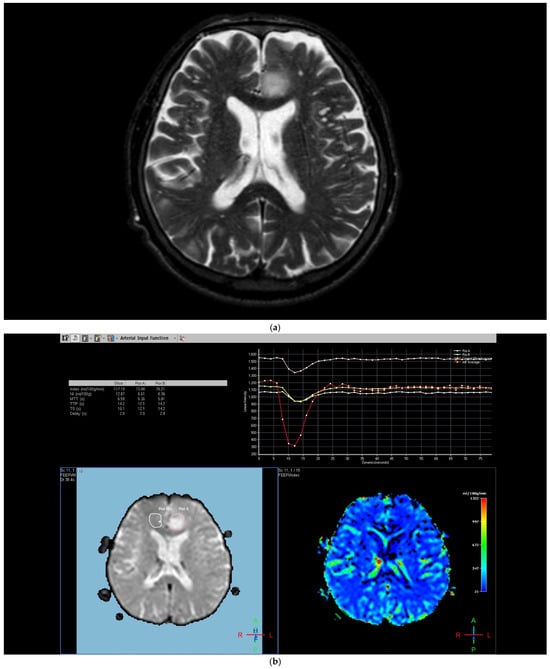Select the white ROI A contour on the brain image
The width and height of the screenshot is (550, 669).
click(x=156, y=520)
